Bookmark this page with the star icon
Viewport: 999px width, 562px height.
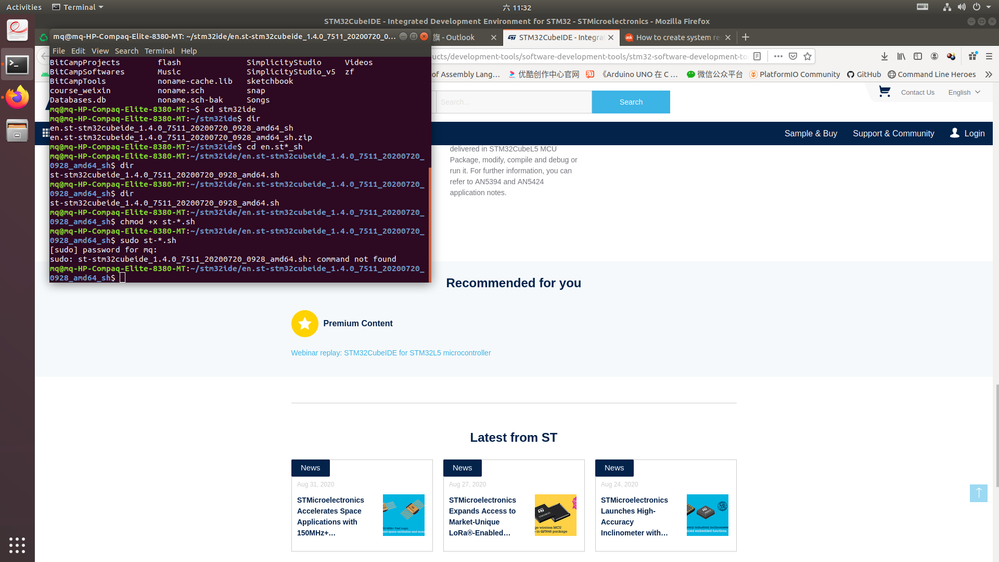pyautogui.click(x=807, y=56)
